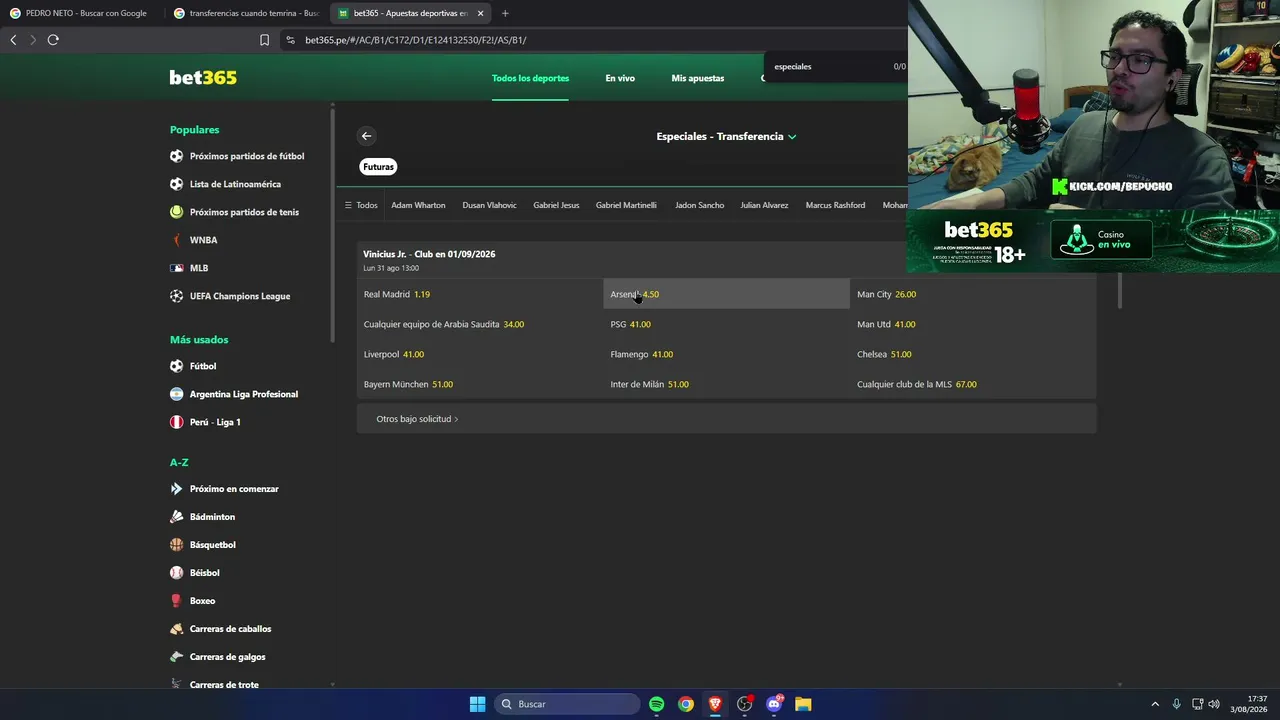Viewport: 1280px width, 720px height.
Task: Select the Gabriel Jesus tab
Action: click(x=556, y=205)
